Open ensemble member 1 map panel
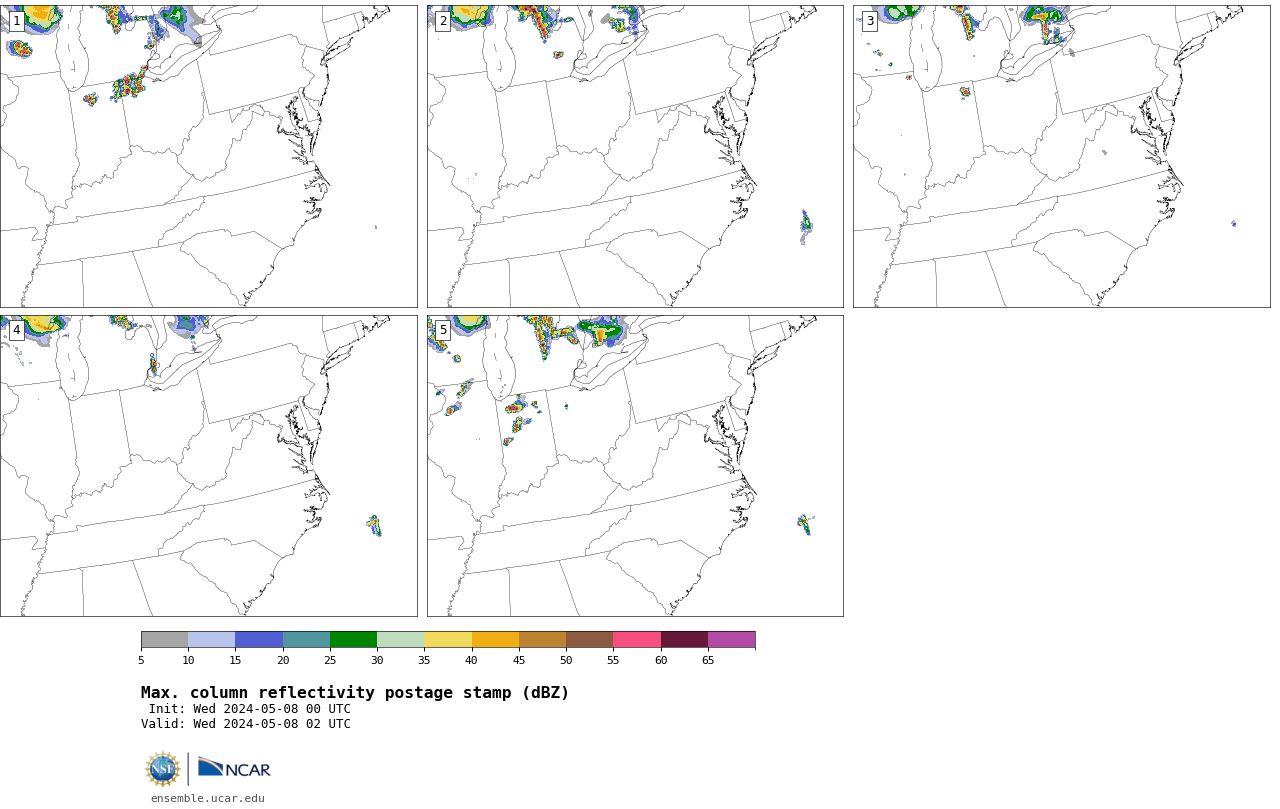1280x809 pixels. pos(208,156)
